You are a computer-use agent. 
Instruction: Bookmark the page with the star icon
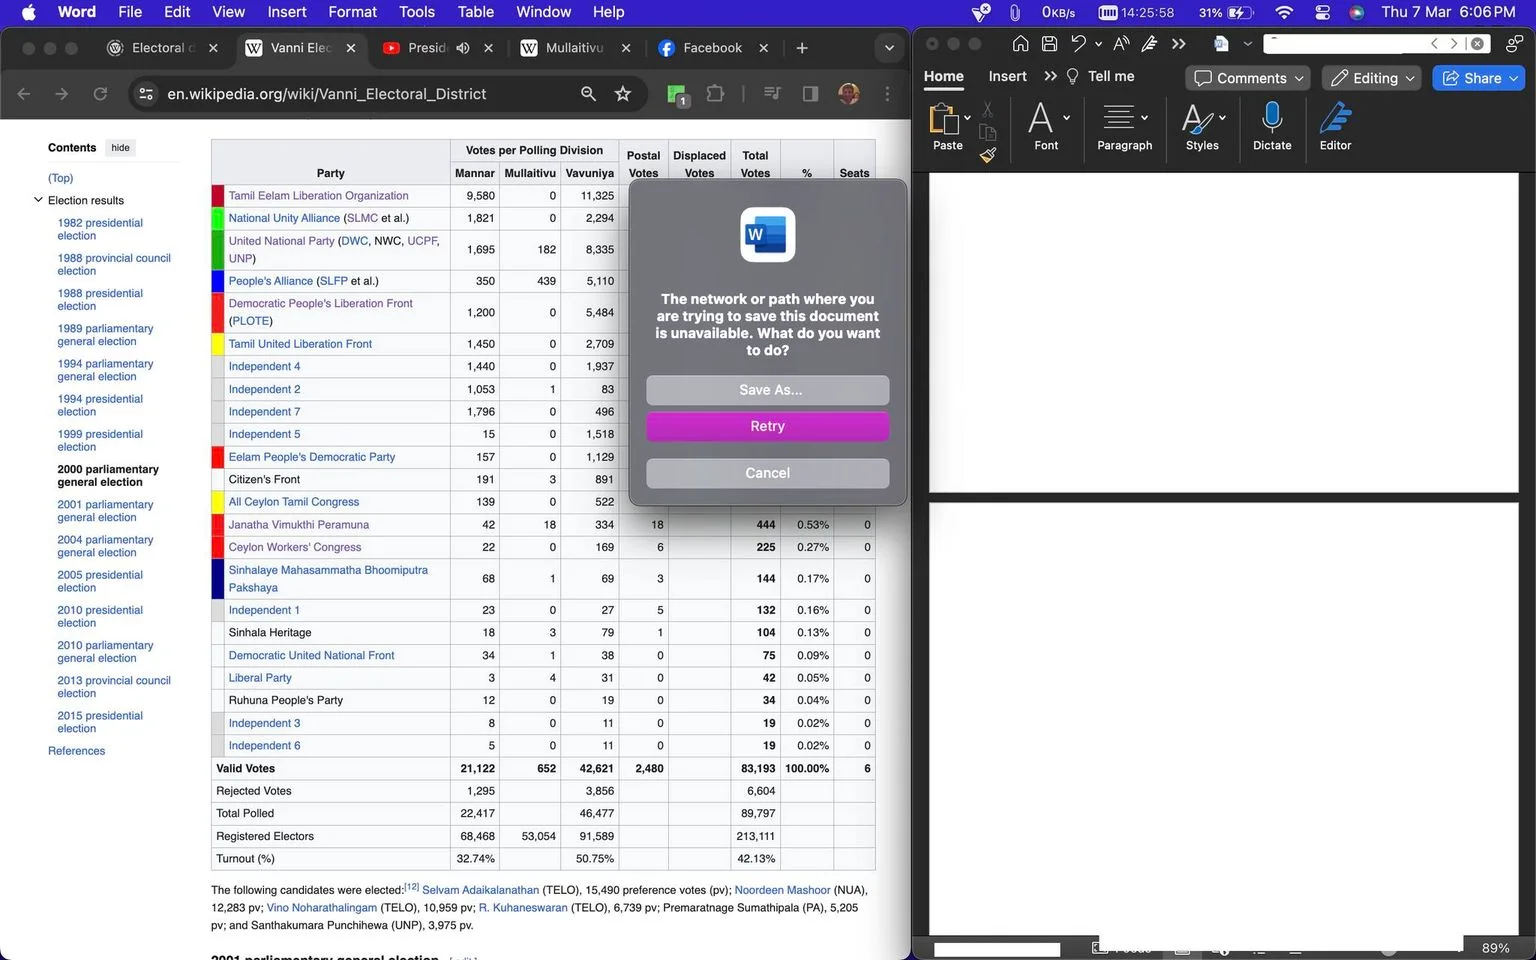coord(623,94)
